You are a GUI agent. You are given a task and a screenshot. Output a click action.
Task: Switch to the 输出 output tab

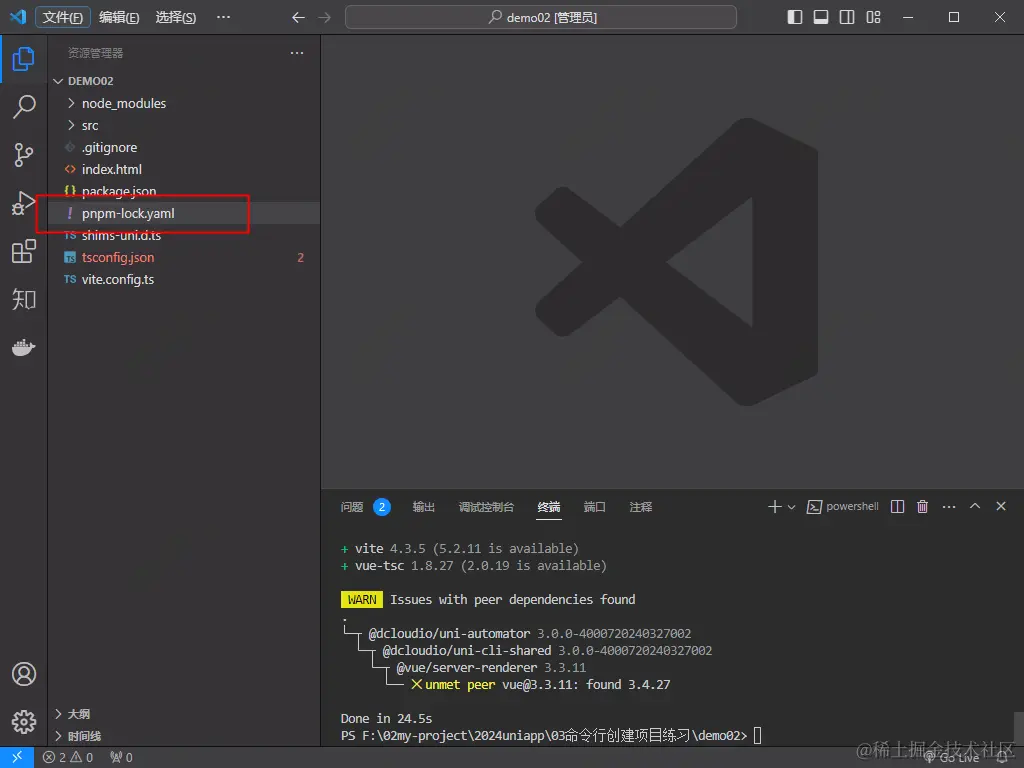[423, 507]
